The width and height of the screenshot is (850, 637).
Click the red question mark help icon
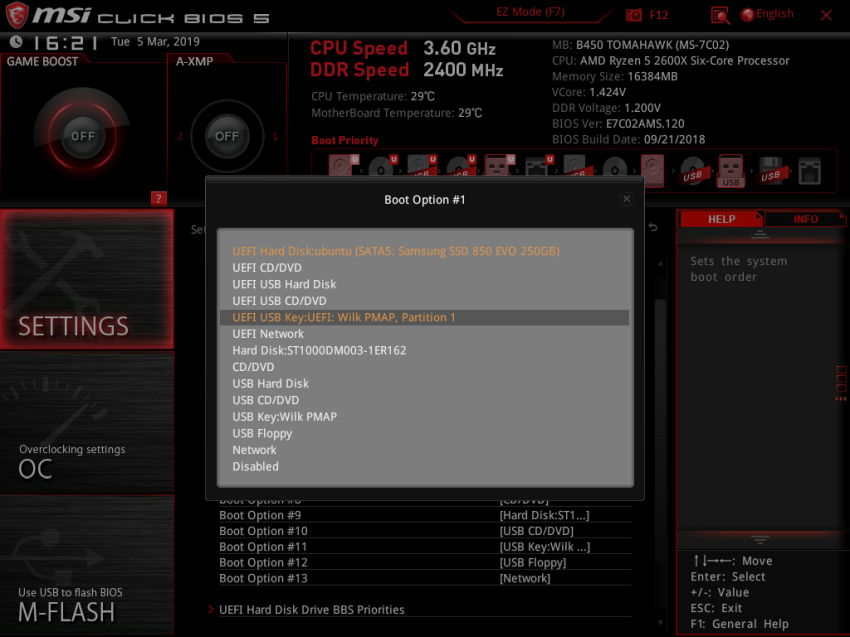coord(158,198)
